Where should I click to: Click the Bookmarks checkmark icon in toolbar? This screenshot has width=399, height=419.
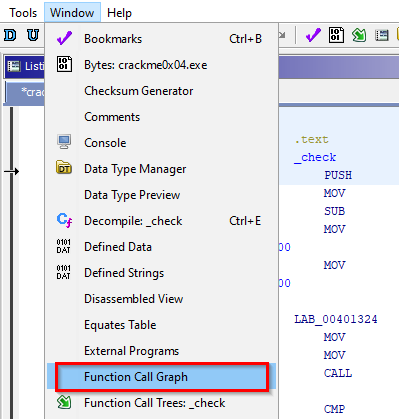(313, 35)
